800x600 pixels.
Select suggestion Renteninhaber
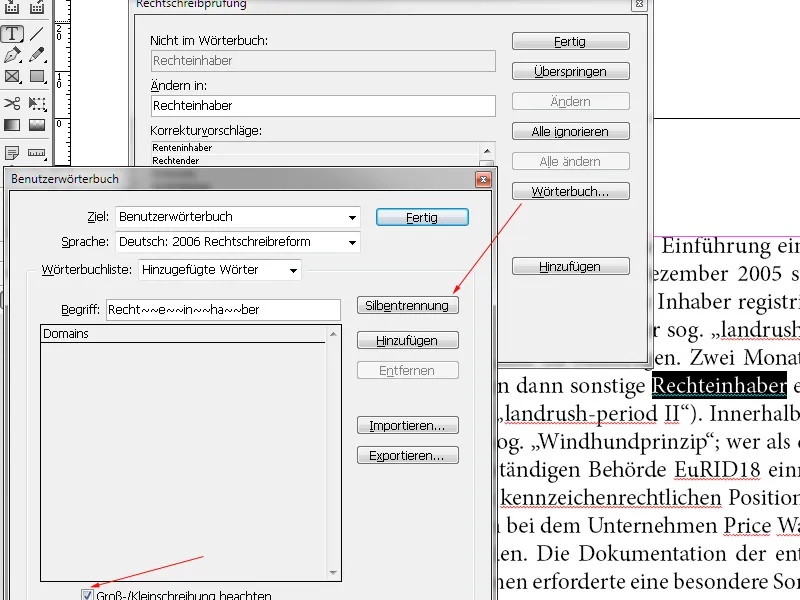pos(315,147)
